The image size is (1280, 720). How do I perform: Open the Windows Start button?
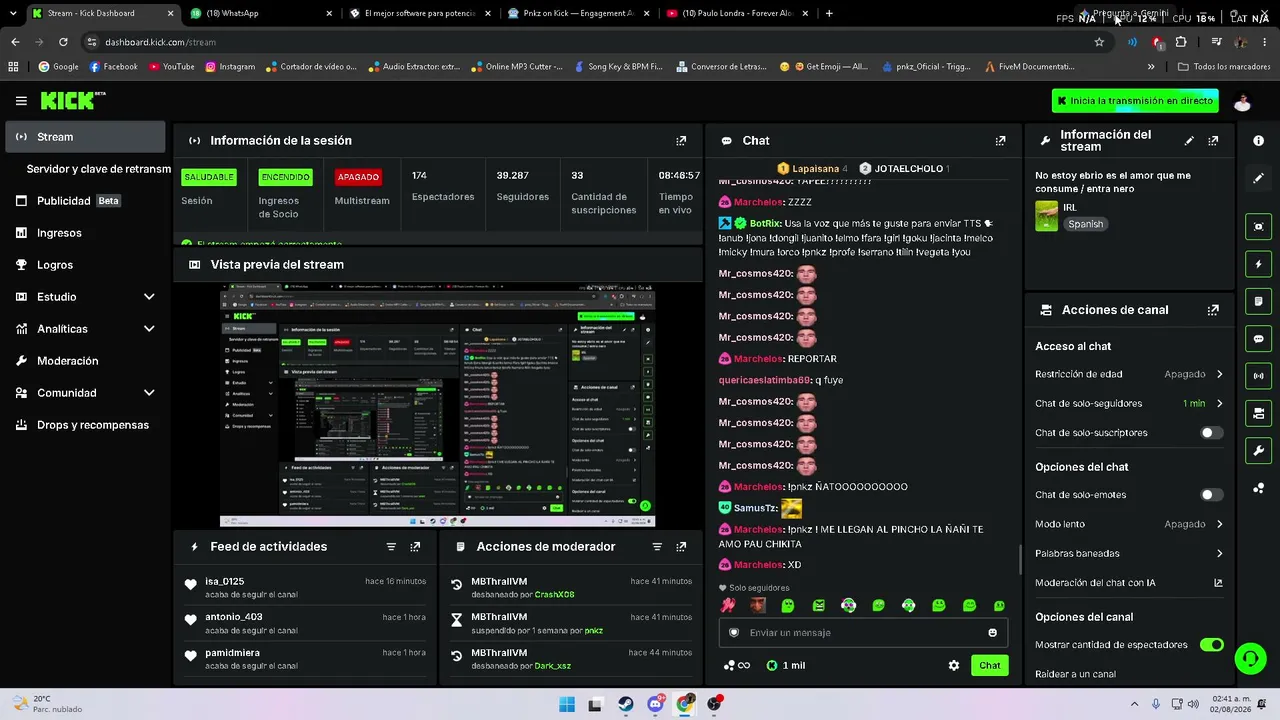tap(566, 704)
